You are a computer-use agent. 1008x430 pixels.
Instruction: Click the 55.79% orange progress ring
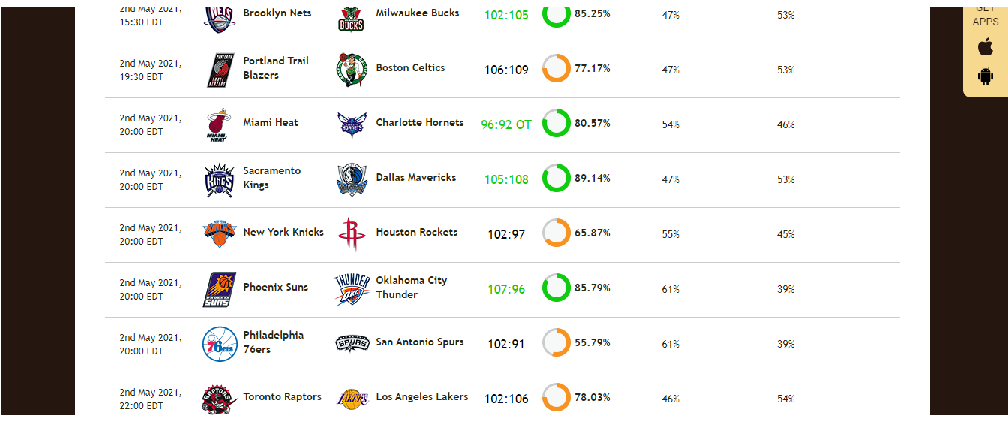point(556,343)
